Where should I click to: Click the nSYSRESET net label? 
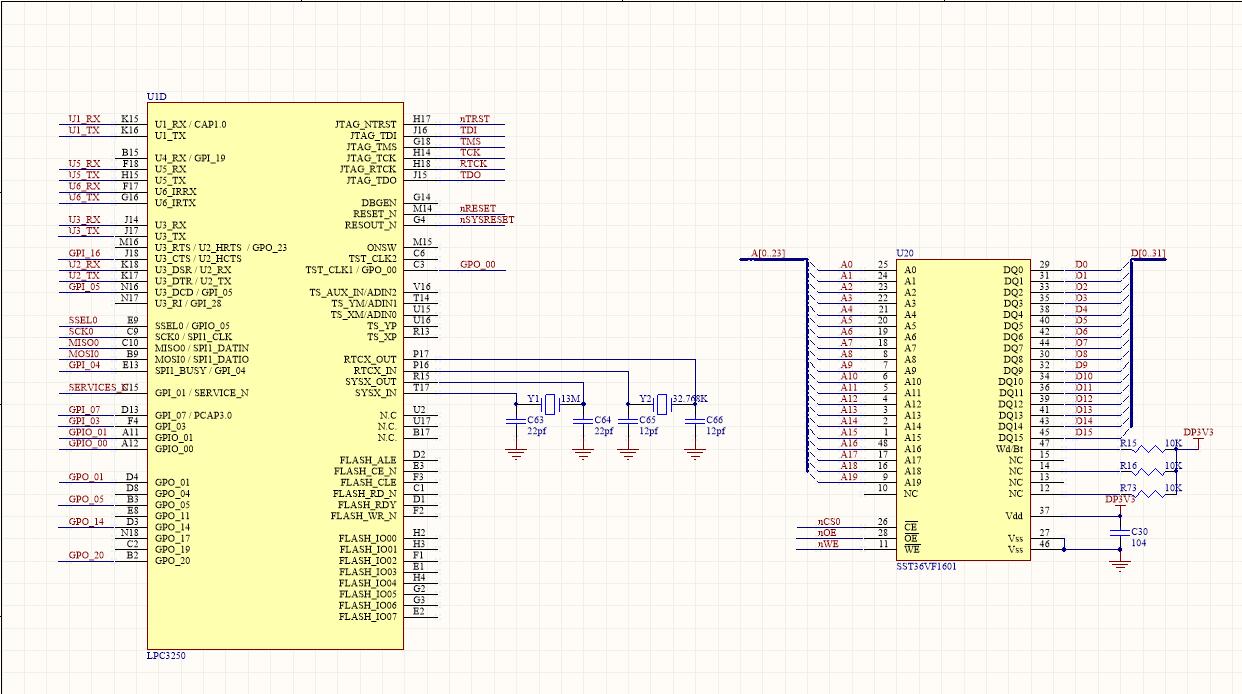487,220
